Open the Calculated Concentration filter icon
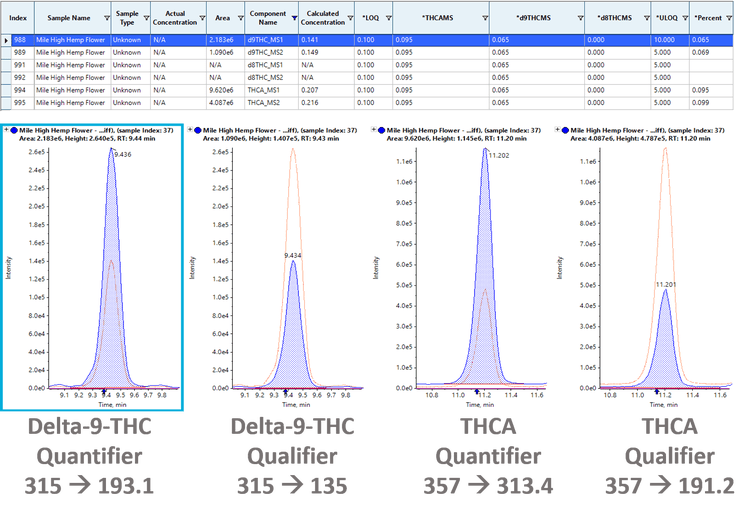This screenshot has height=515, width=750. 348,18
